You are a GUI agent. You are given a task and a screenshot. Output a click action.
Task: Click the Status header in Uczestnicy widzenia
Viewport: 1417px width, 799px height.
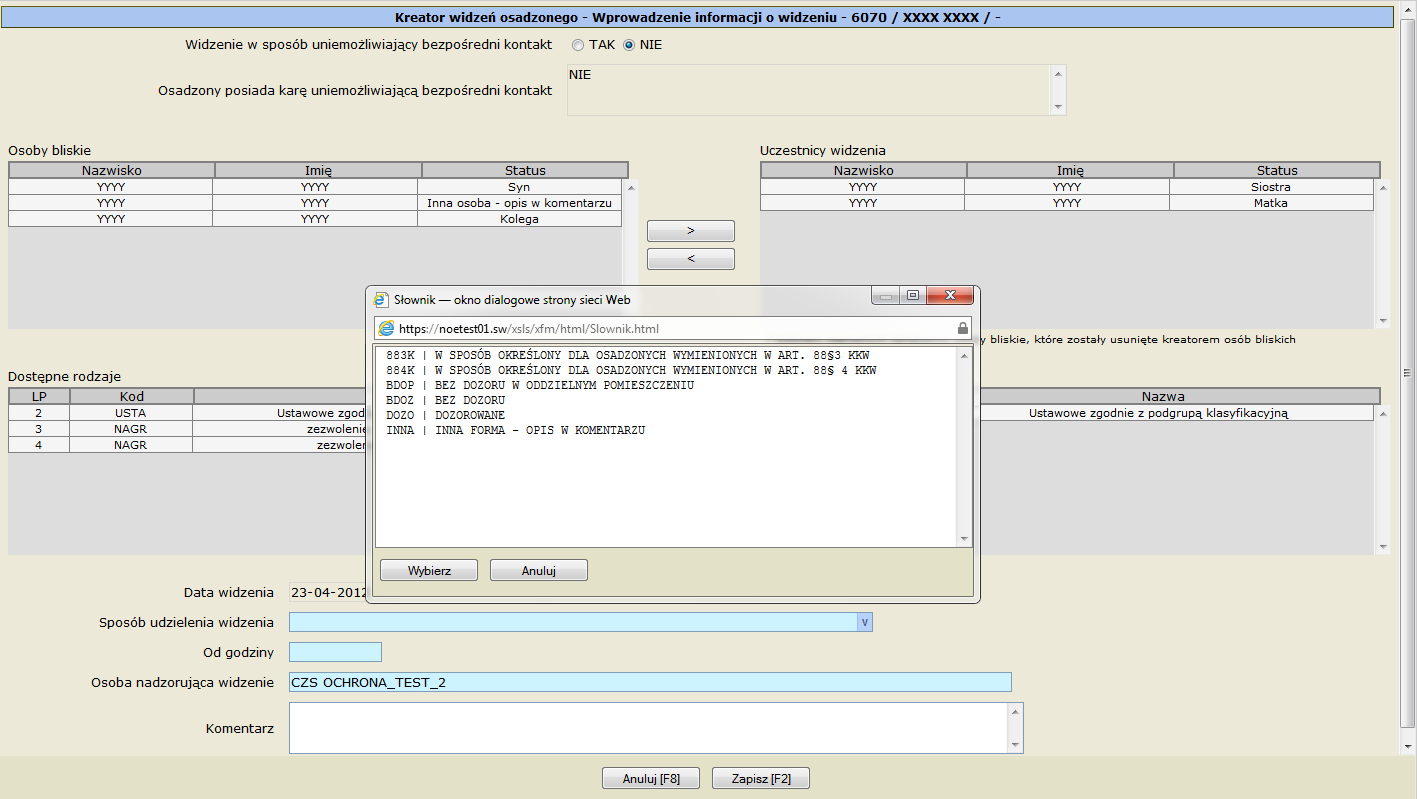click(1277, 170)
